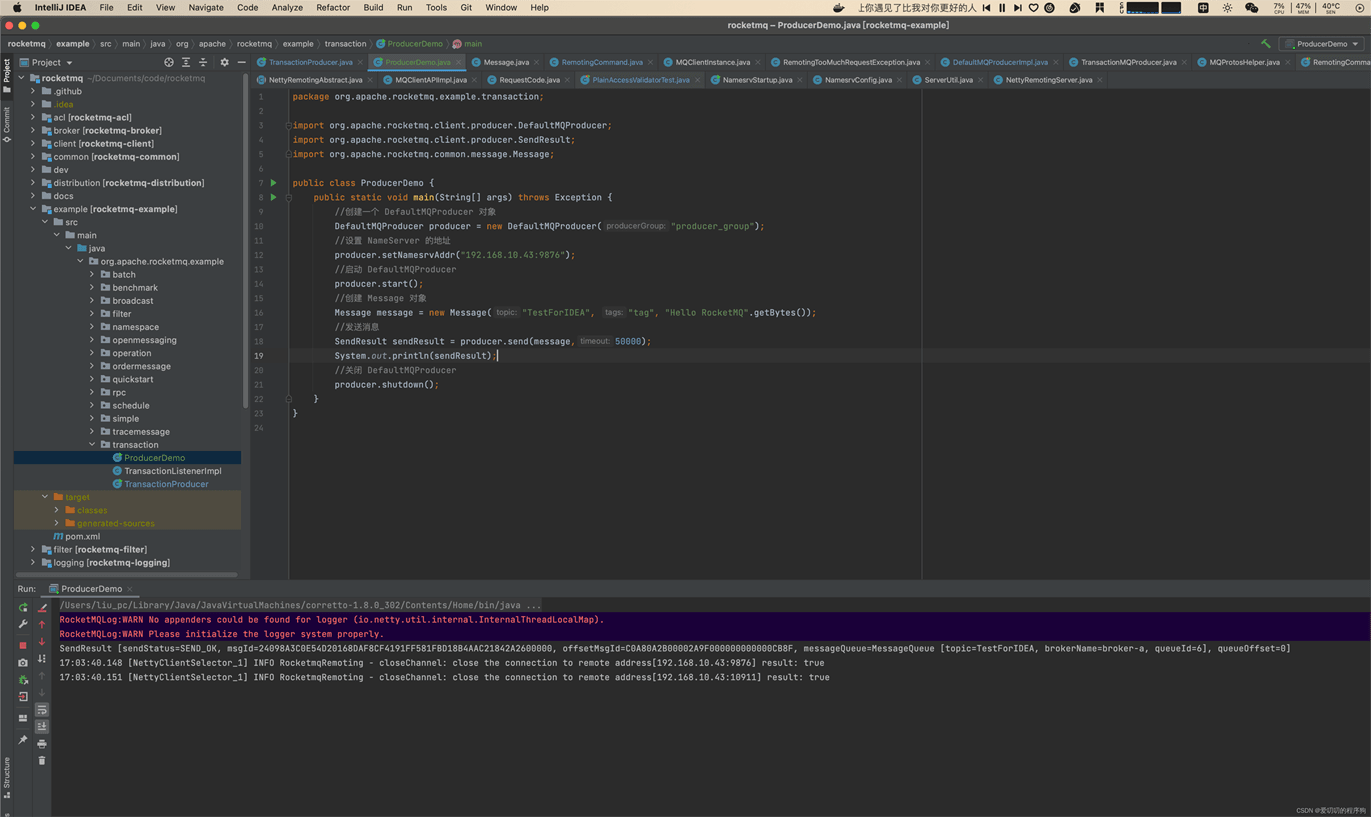Screen dimensions: 1371x817
Task: Click the Collapse All icon in Project panel
Action: click(x=203, y=62)
